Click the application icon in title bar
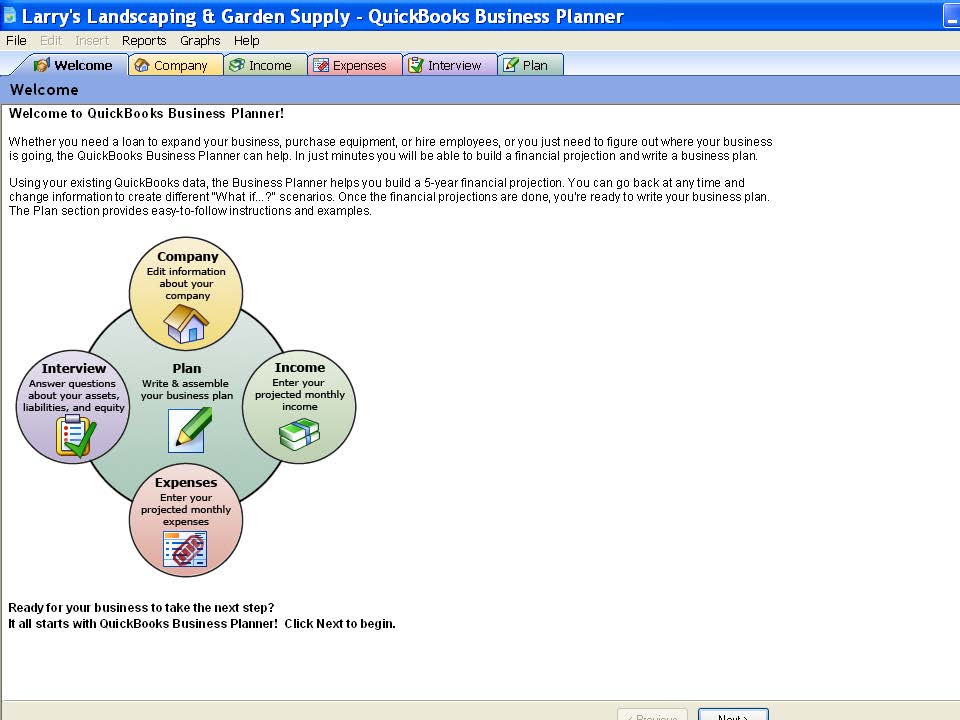This screenshot has height=720, width=960. coord(9,15)
